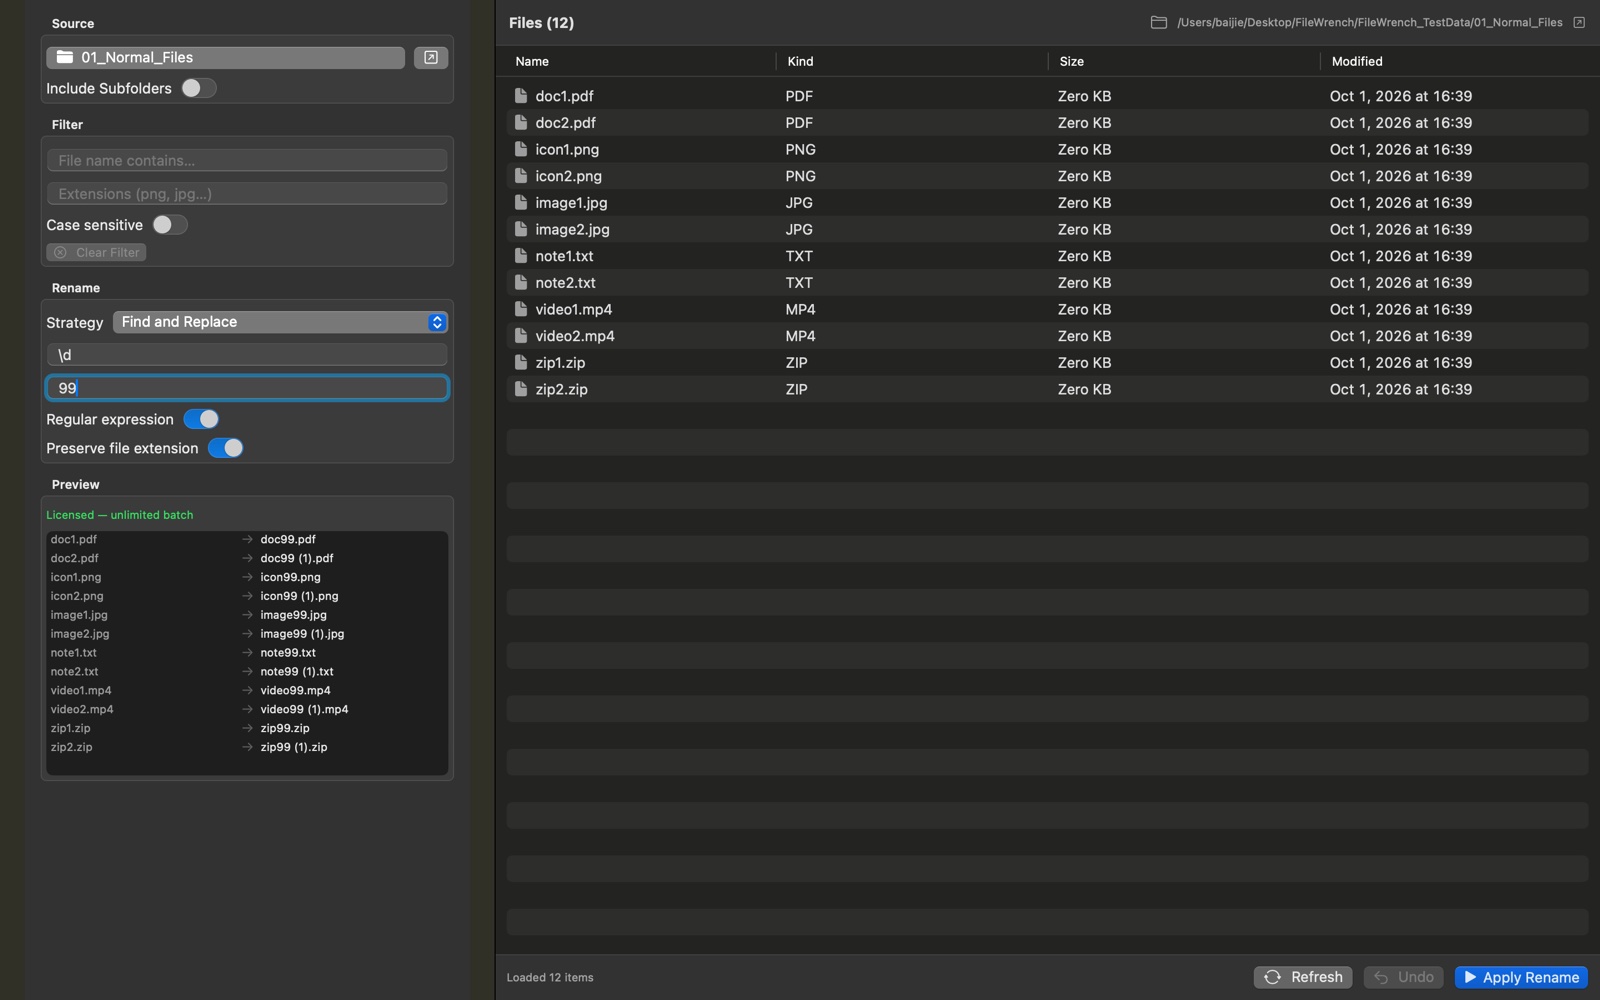Sort files by Modified column header
The width and height of the screenshot is (1600, 1000).
(1357, 61)
